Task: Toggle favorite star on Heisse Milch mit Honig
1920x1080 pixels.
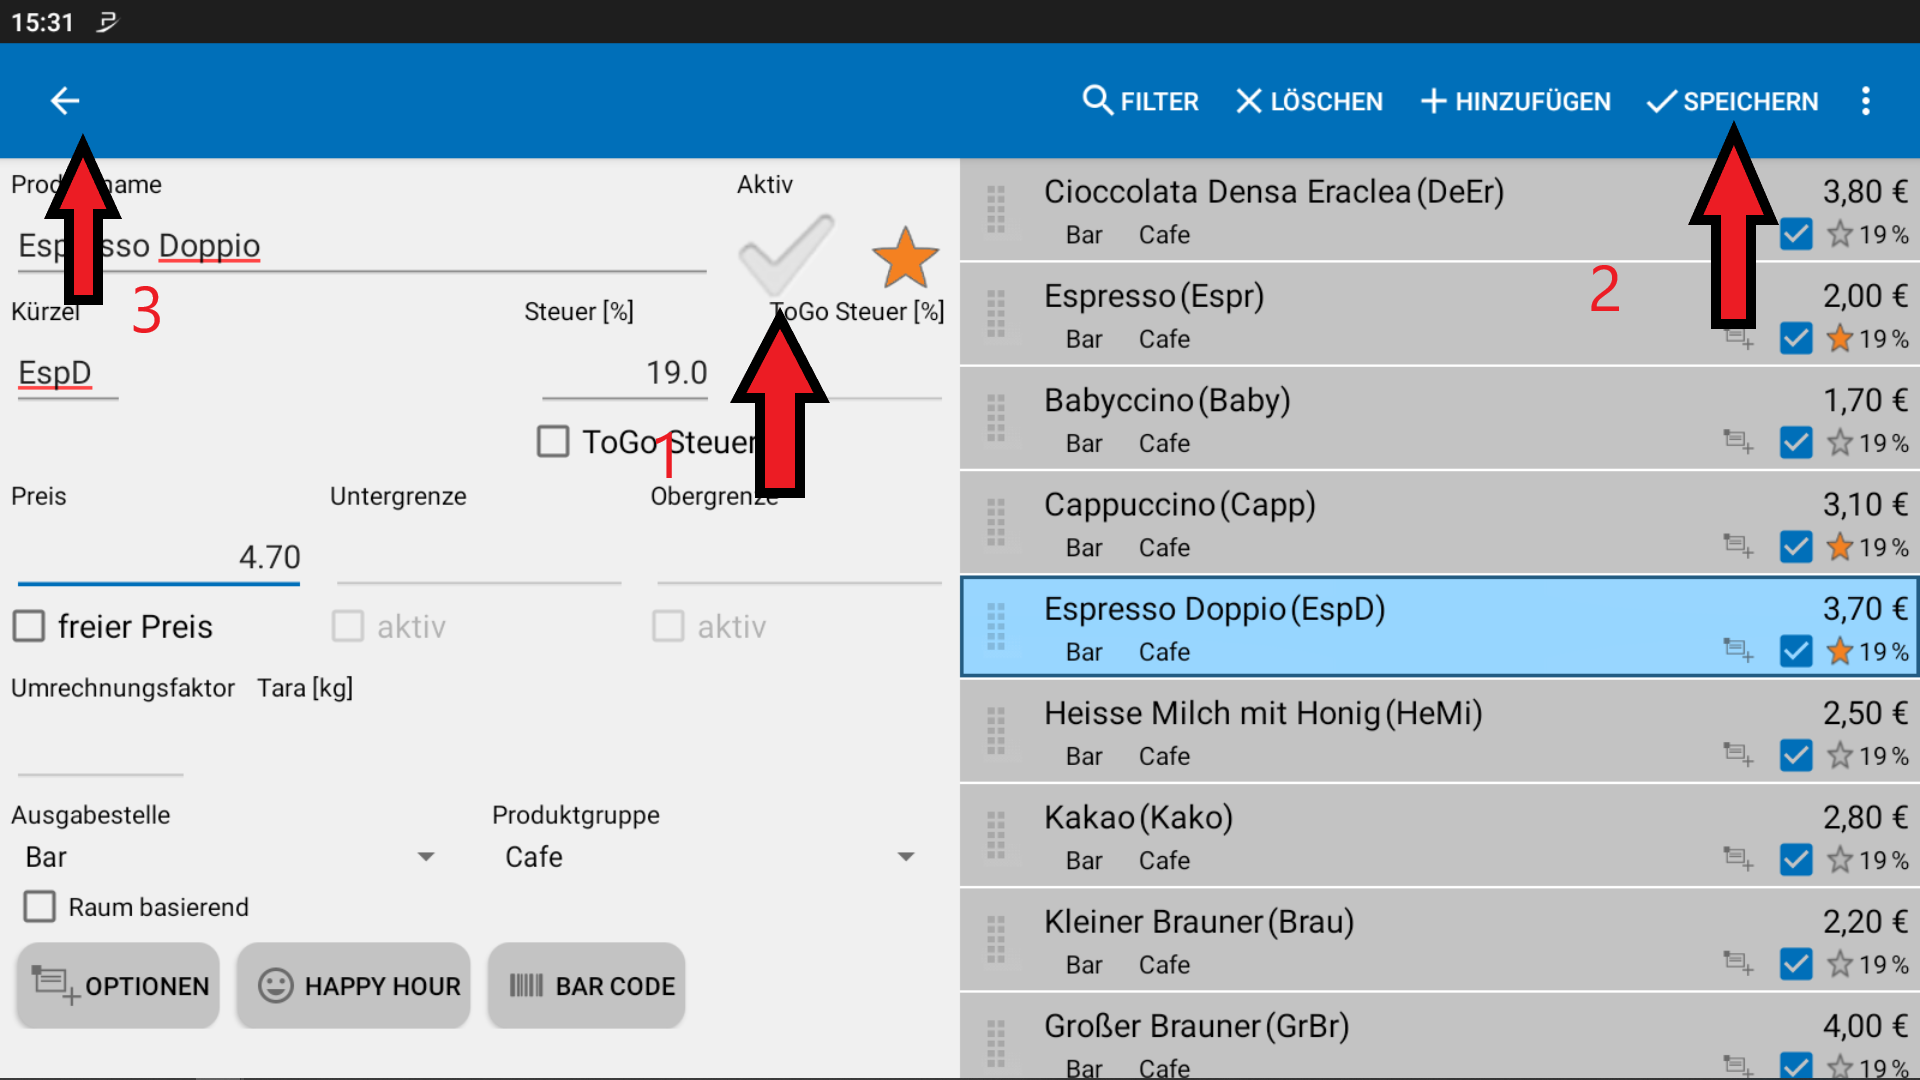Action: pos(1839,756)
